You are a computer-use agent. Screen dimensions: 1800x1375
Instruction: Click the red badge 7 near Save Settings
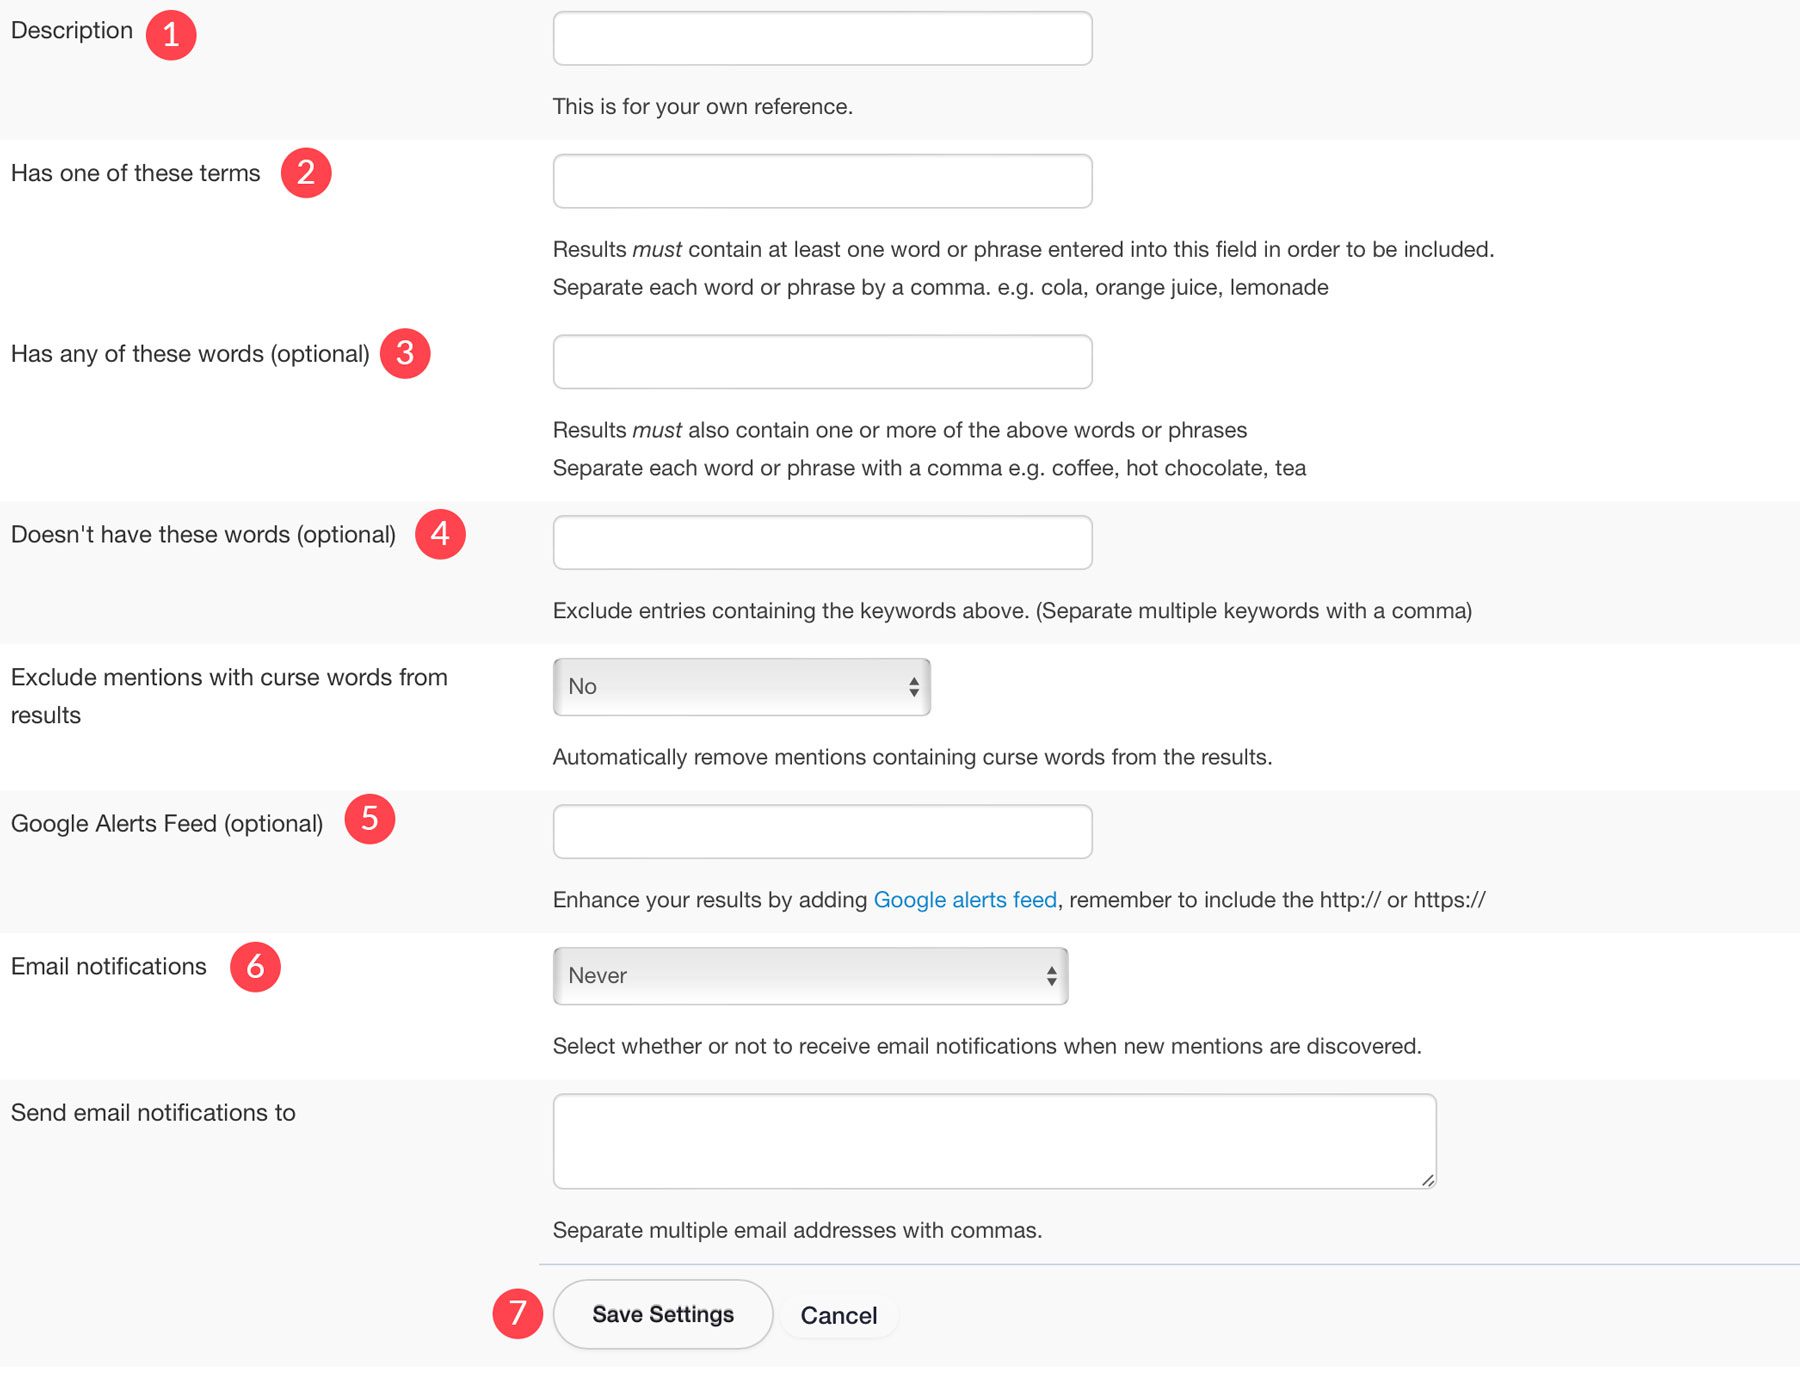pos(519,1314)
